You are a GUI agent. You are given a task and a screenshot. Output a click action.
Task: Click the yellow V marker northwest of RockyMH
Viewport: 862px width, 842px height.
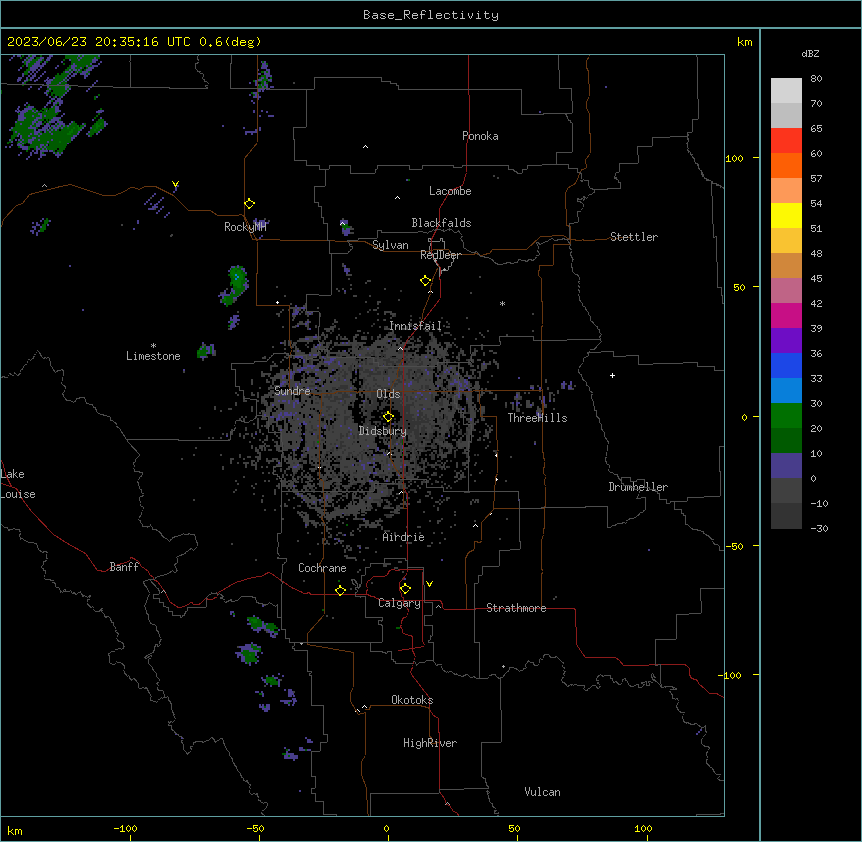click(x=175, y=184)
